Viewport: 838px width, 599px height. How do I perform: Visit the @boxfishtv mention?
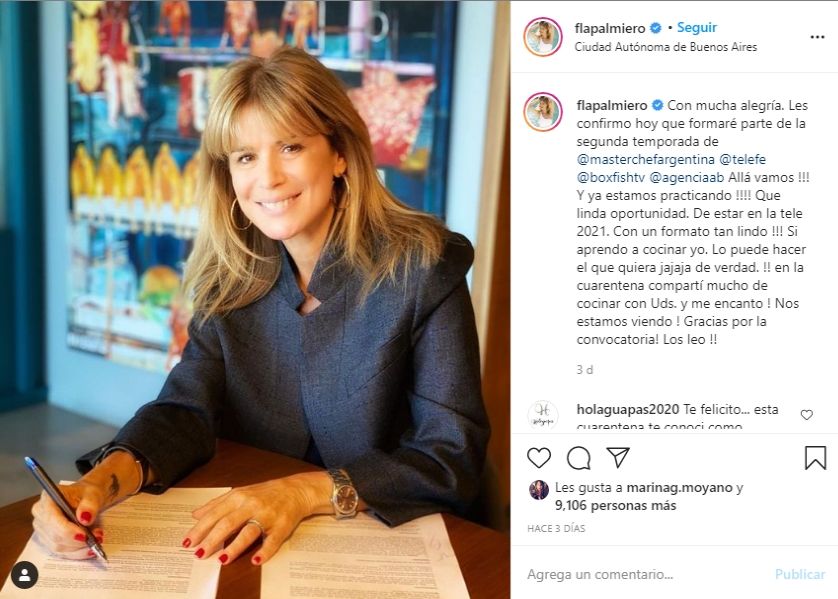pos(611,177)
